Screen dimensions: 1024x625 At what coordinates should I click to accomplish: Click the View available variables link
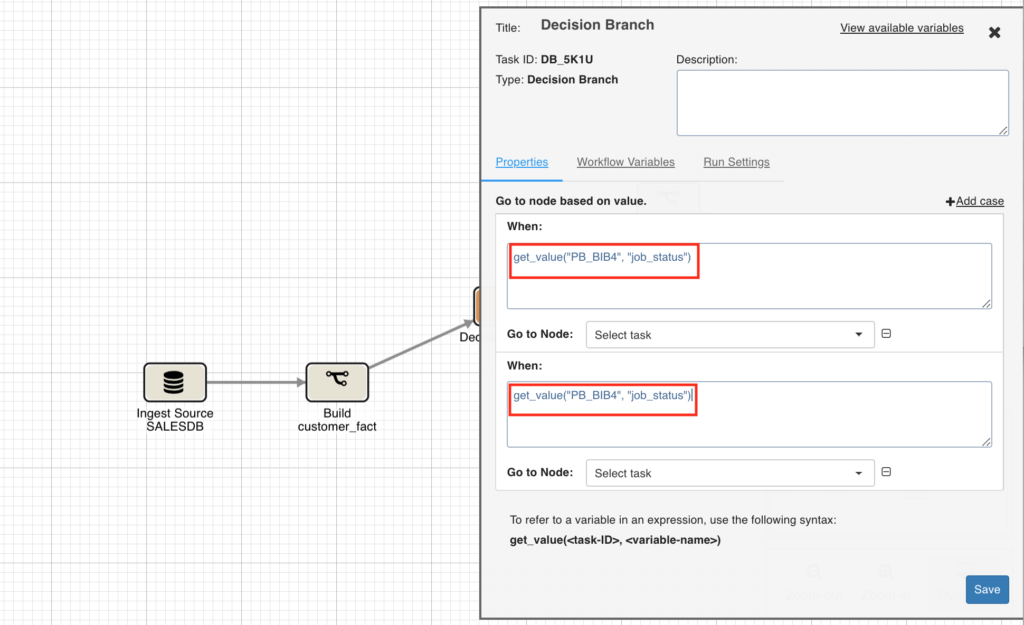901,28
